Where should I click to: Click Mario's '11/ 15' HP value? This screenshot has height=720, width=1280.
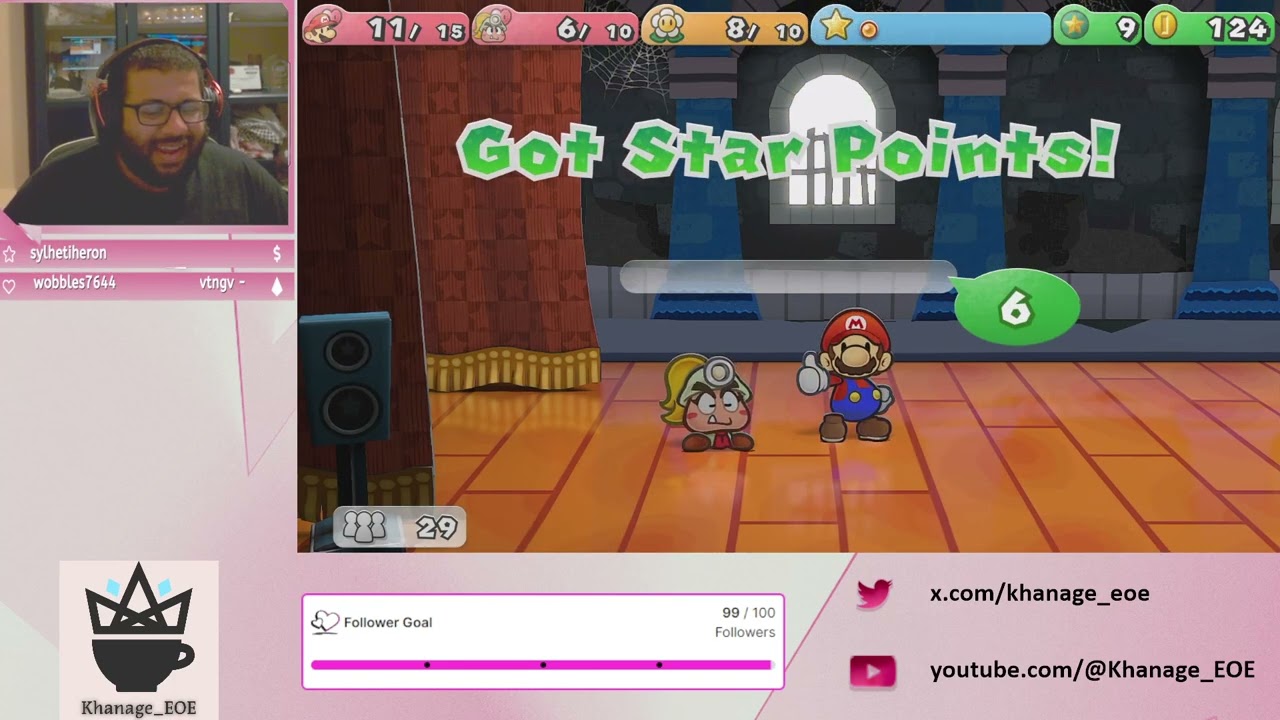pos(415,30)
